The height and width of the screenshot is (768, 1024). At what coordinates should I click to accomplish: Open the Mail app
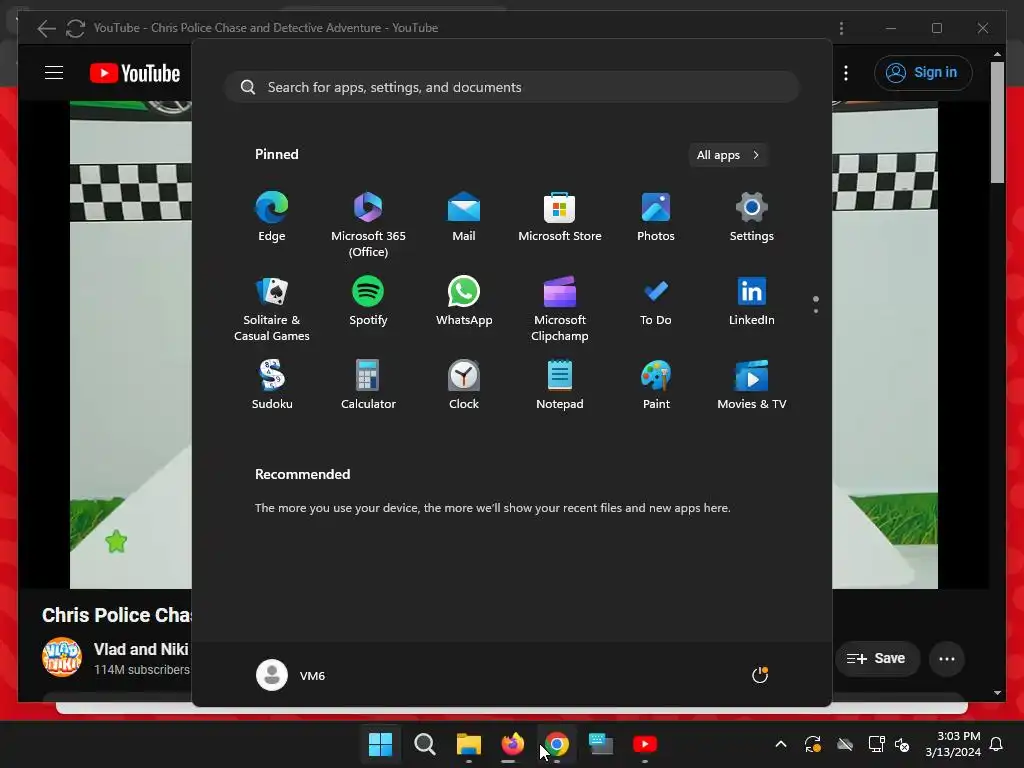pyautogui.click(x=464, y=217)
